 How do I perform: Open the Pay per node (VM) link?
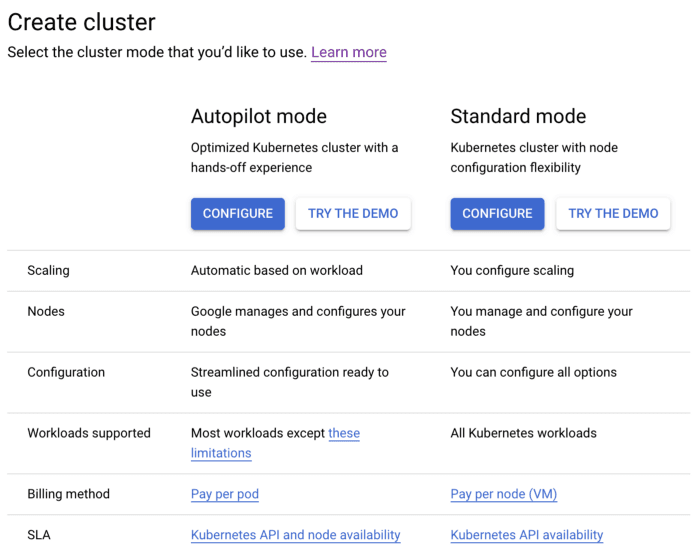click(504, 494)
